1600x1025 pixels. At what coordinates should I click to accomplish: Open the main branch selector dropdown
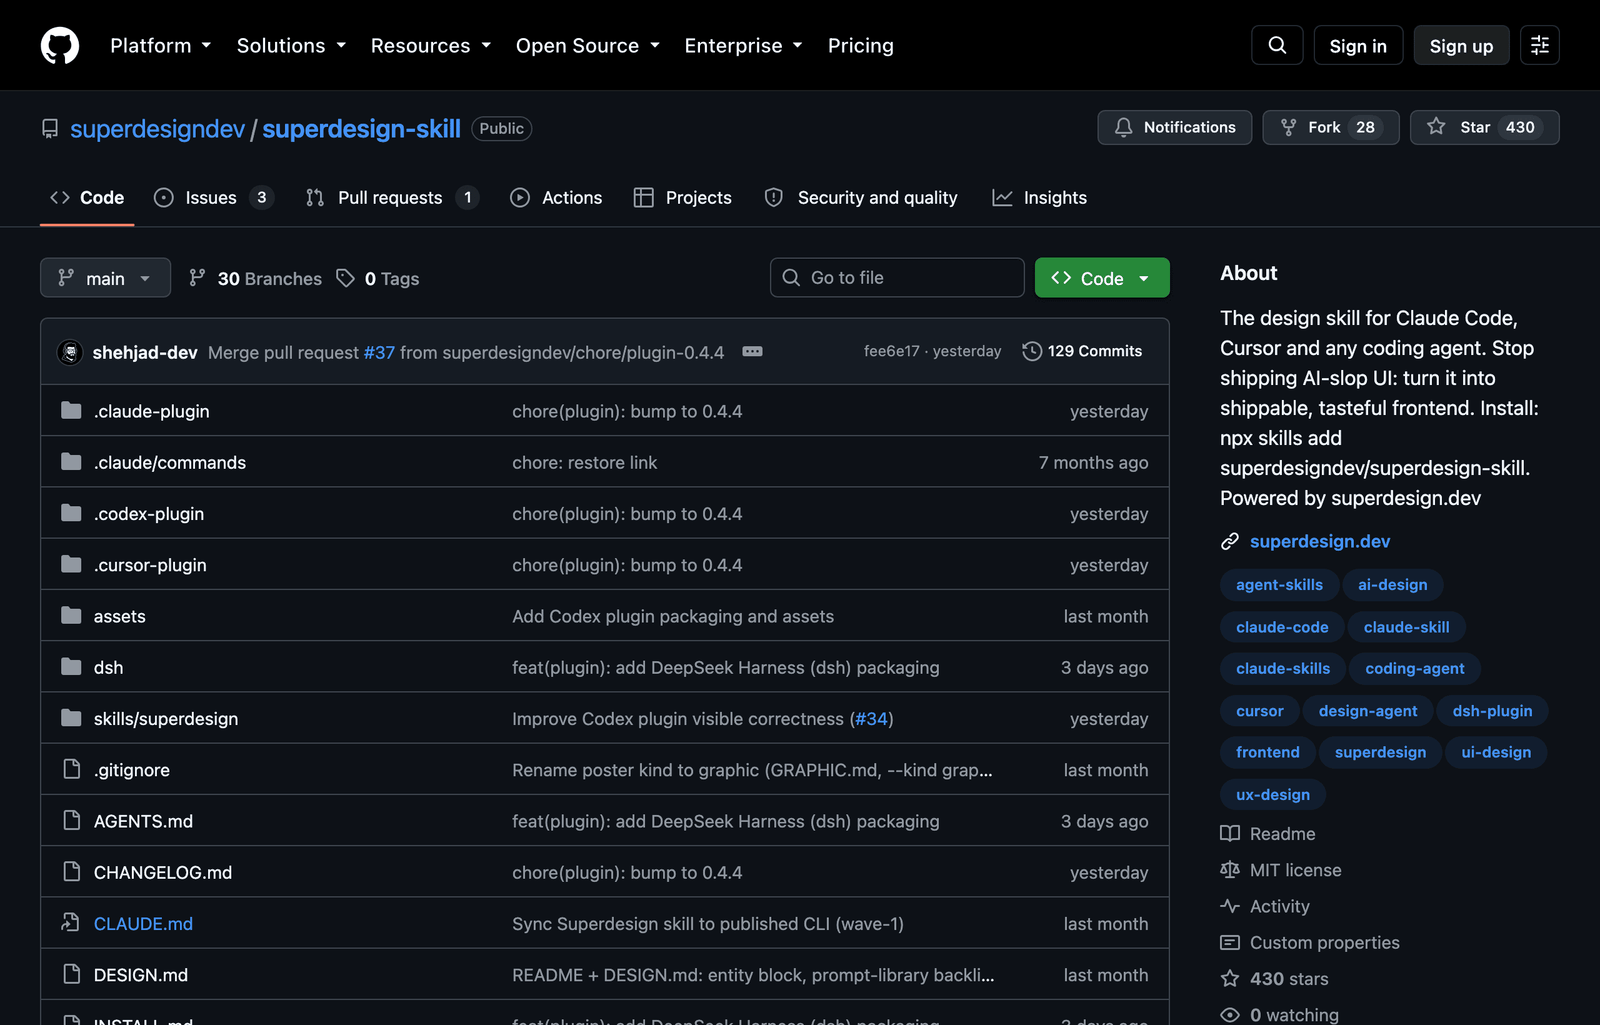click(x=105, y=278)
